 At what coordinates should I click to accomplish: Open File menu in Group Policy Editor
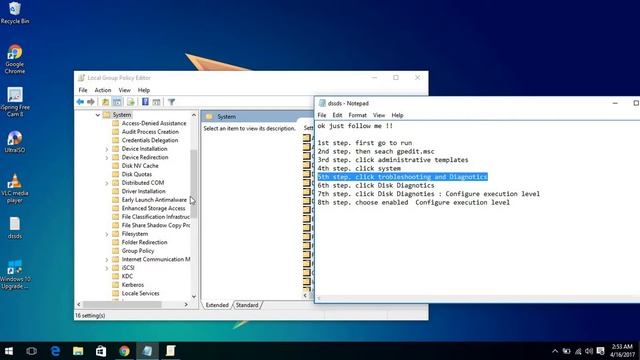pyautogui.click(x=83, y=90)
